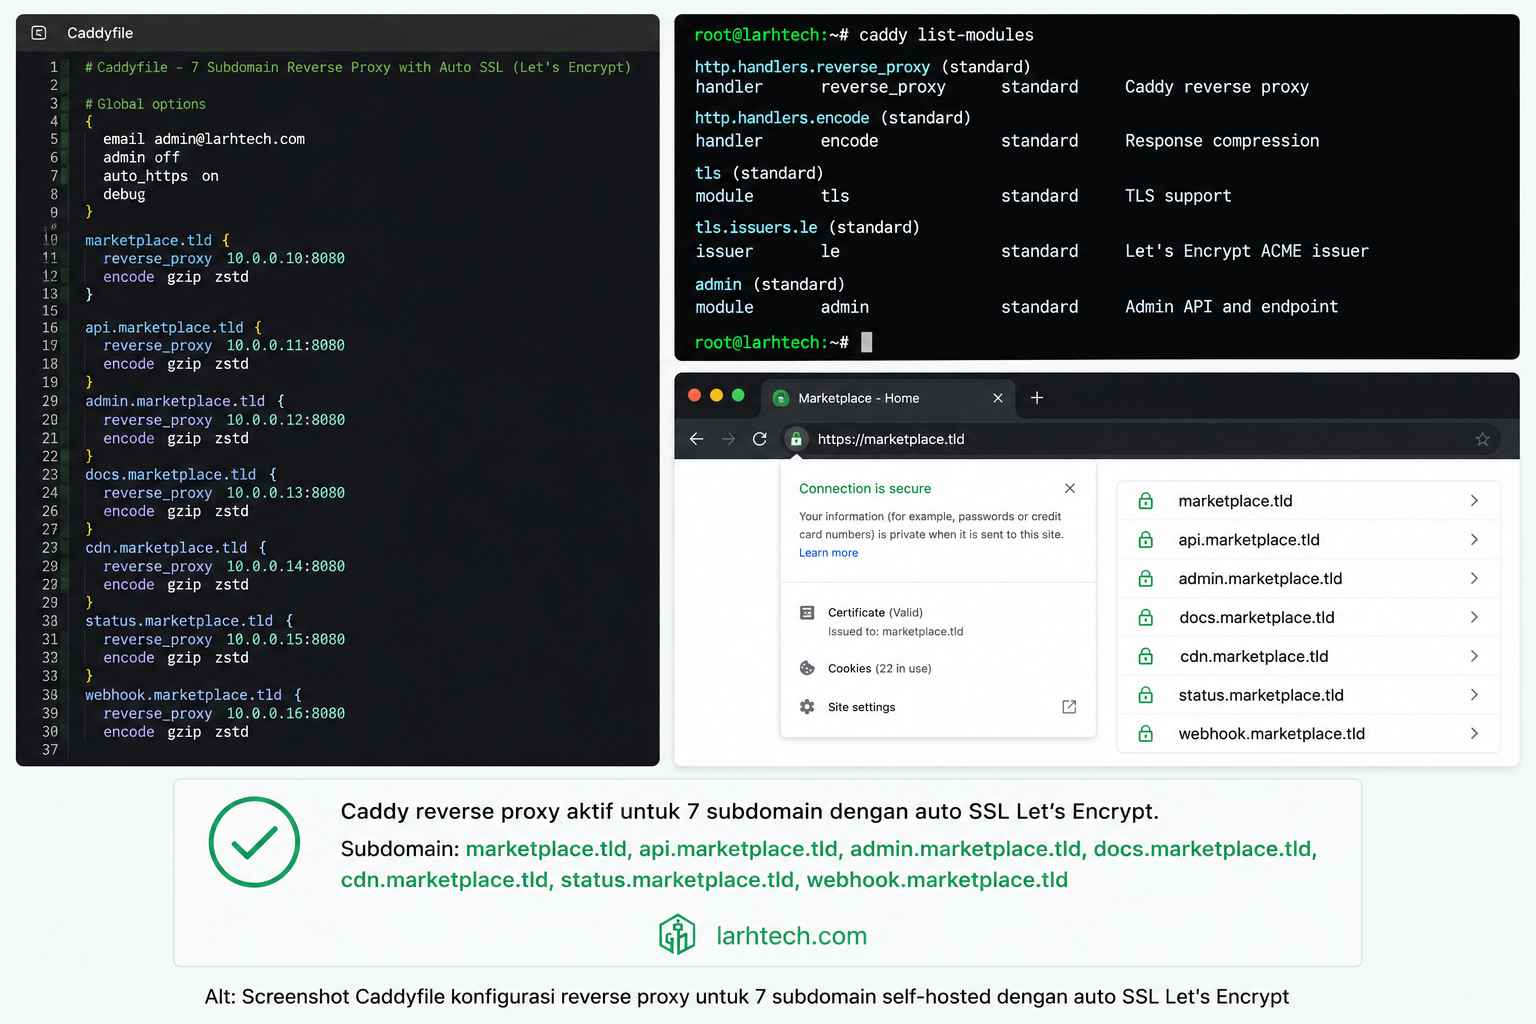Click the '# Global options' comment
Screen dimensions: 1536x1024
pyautogui.click(x=145, y=104)
